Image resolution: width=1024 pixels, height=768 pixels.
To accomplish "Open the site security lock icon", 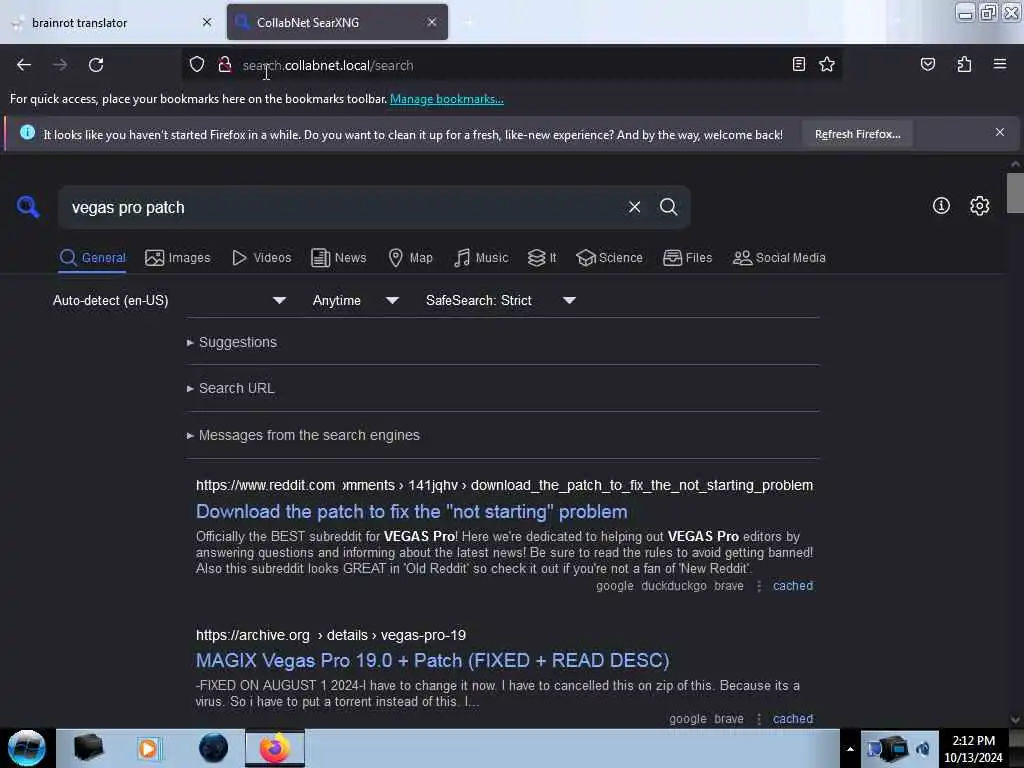I will coord(225,65).
